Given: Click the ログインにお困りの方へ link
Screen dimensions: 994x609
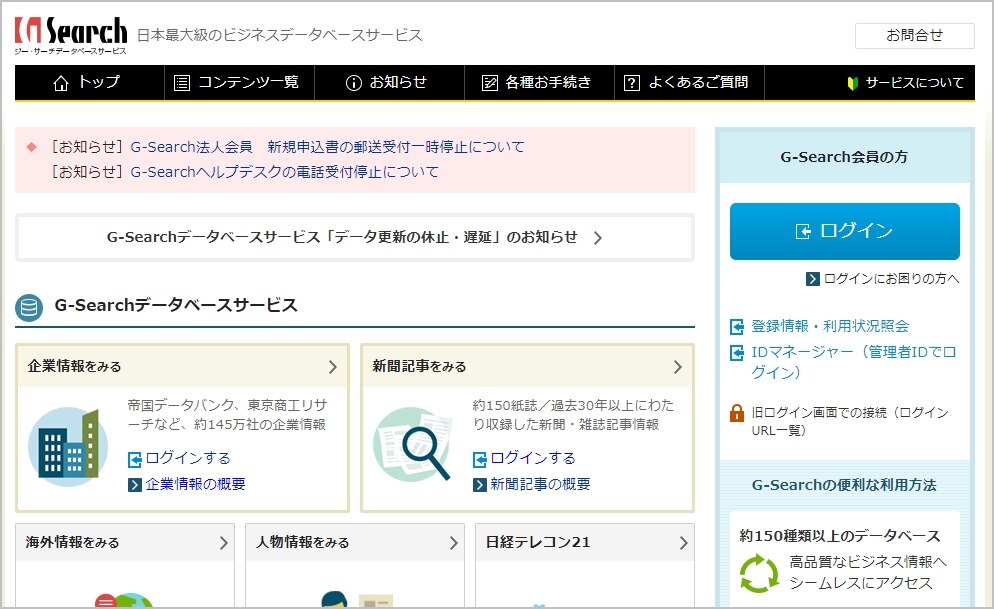Looking at the screenshot, I should [x=891, y=279].
